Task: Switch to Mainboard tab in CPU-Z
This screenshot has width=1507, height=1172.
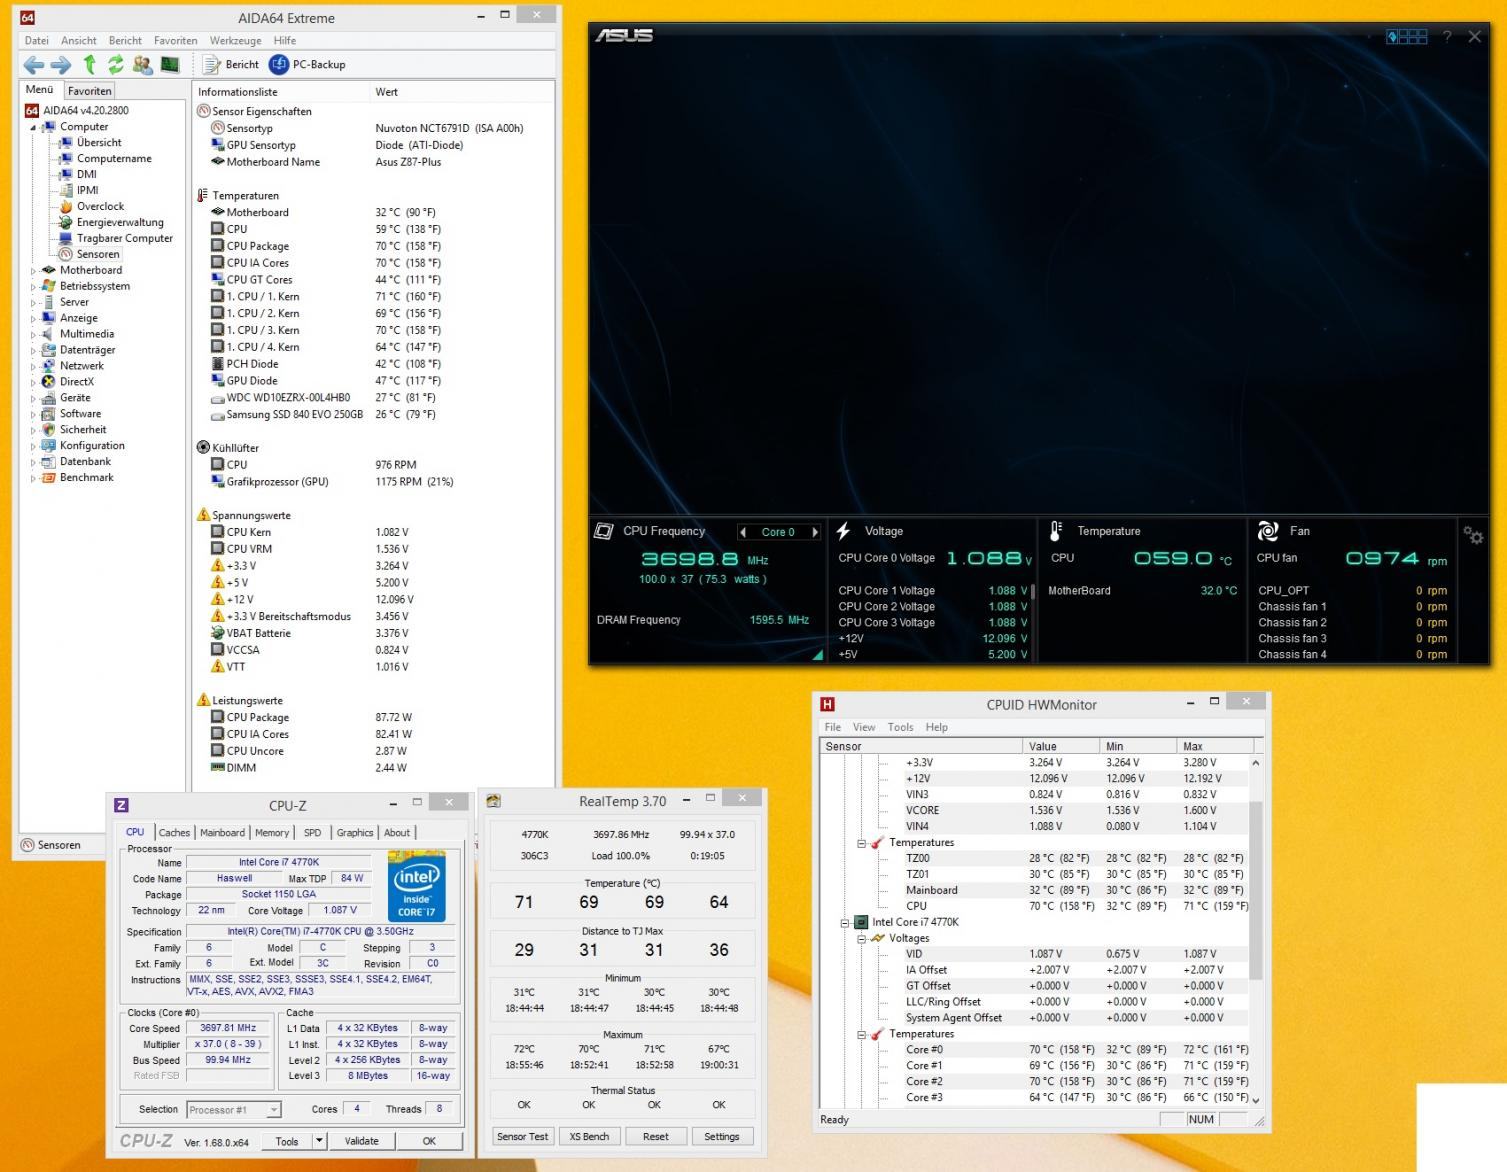Action: tap(222, 832)
